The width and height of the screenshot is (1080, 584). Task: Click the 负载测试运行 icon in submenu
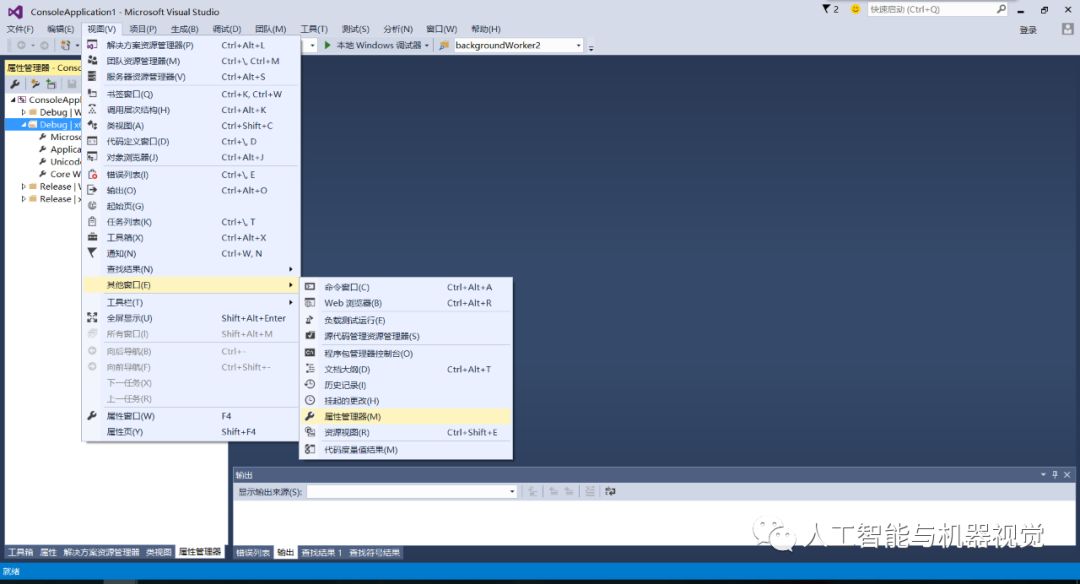pos(310,320)
